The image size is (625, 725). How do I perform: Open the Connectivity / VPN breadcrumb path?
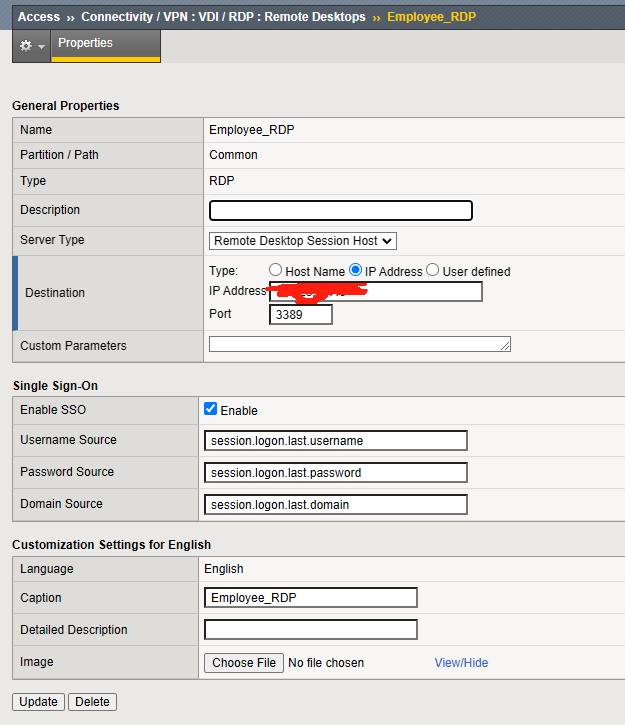pos(223,17)
